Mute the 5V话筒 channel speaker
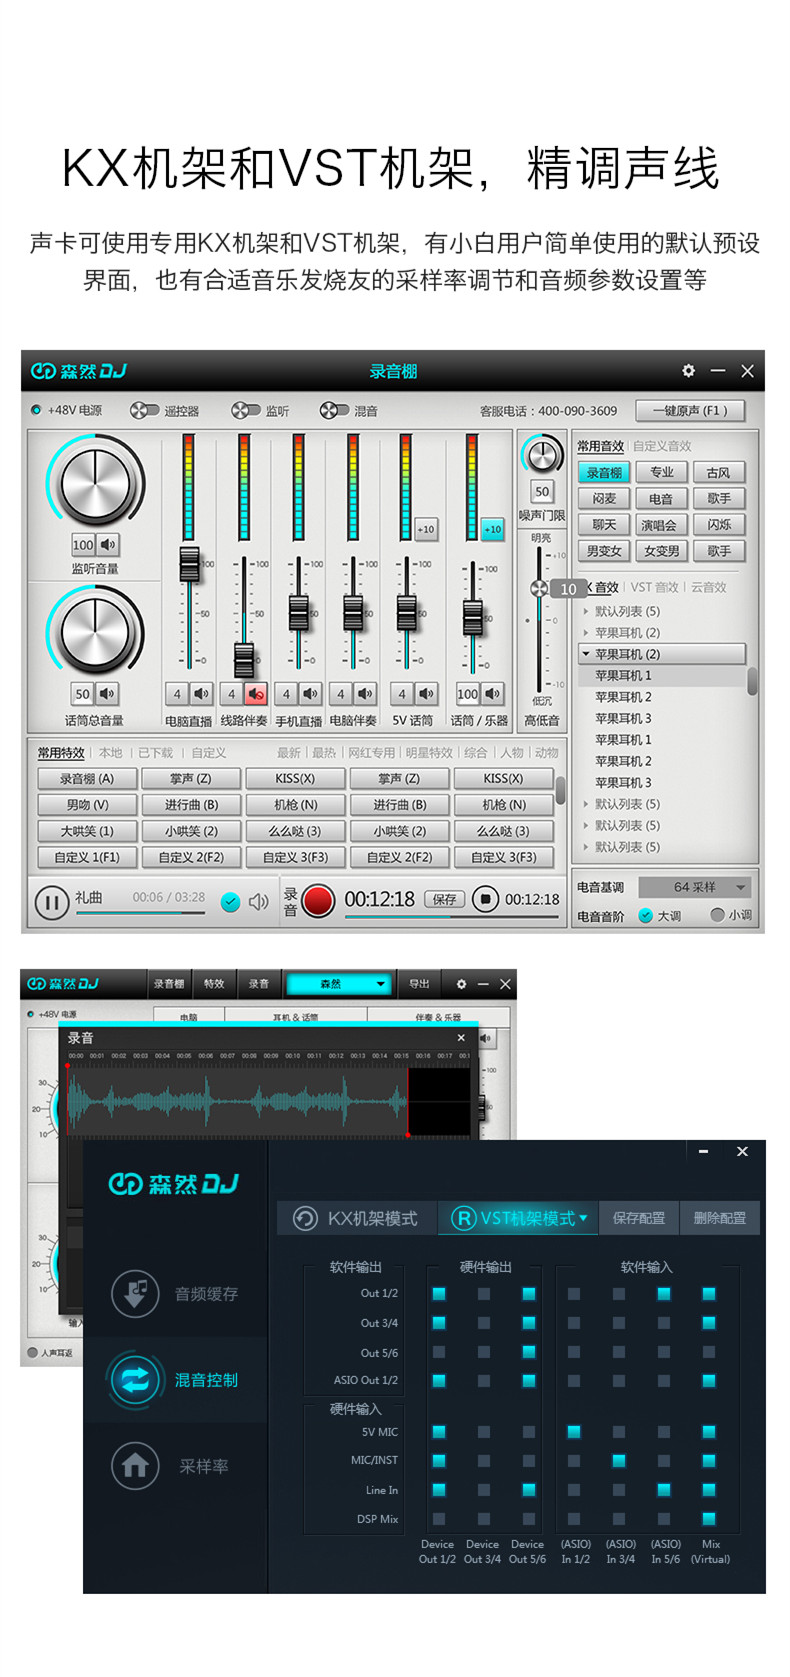Screen dimensions: 790x1677 pos(426,693)
